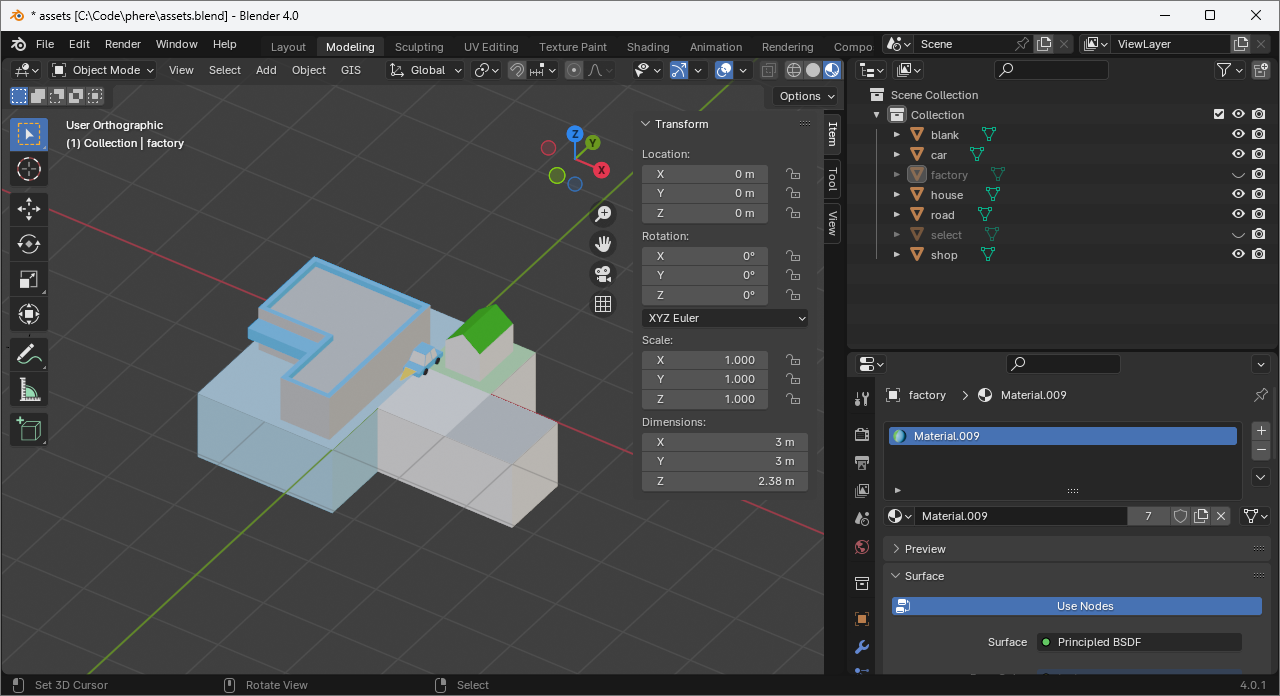Open the Output properties tab icon
1280x696 pixels.
click(862, 462)
